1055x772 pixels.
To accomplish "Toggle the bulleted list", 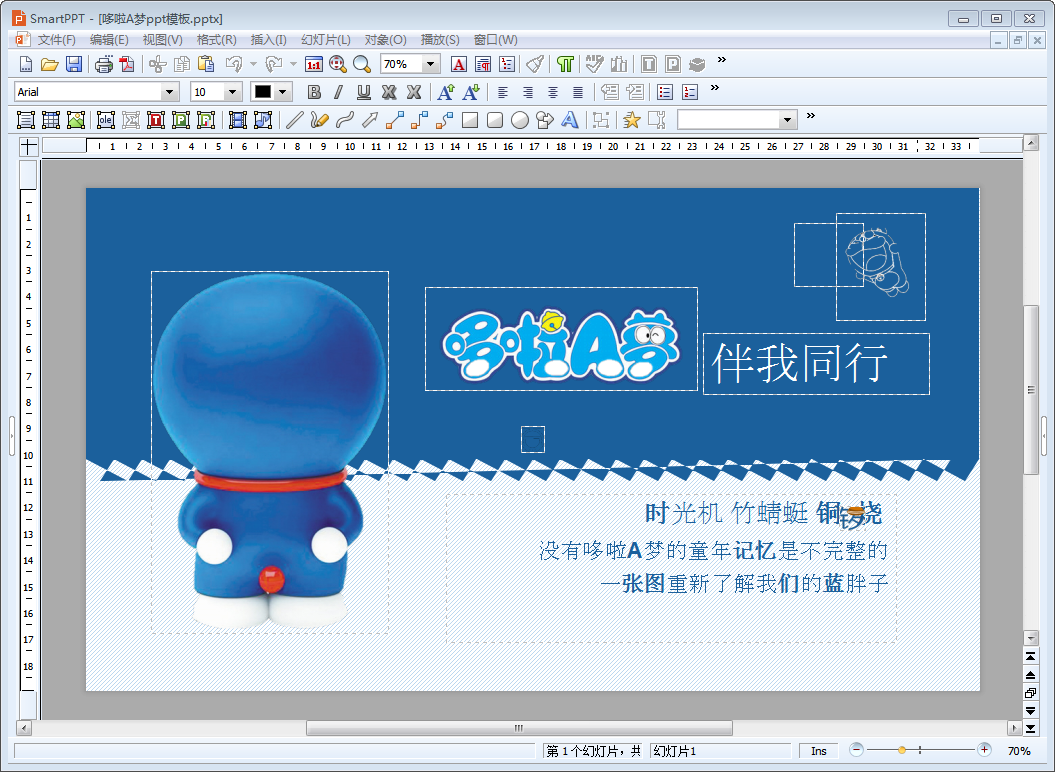I will pos(665,92).
